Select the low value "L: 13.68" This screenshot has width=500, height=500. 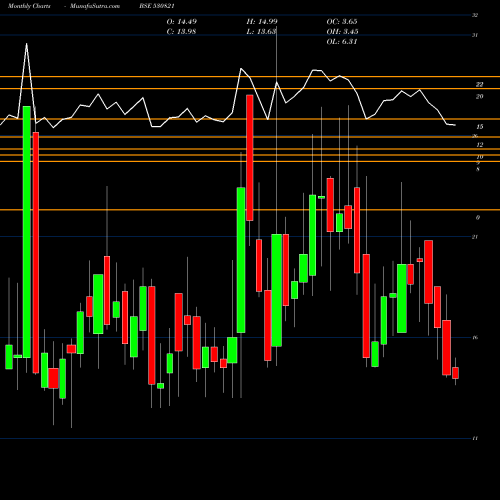pyautogui.click(x=261, y=32)
